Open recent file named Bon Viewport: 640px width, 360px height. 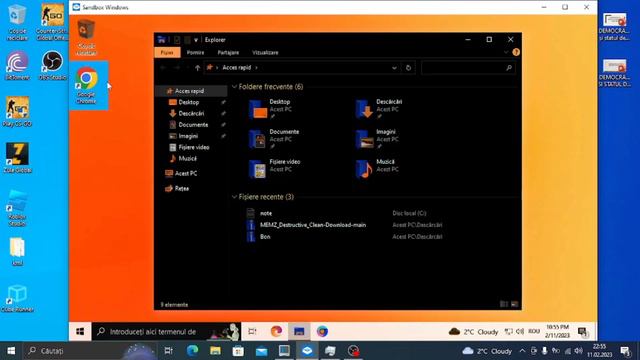(x=265, y=237)
